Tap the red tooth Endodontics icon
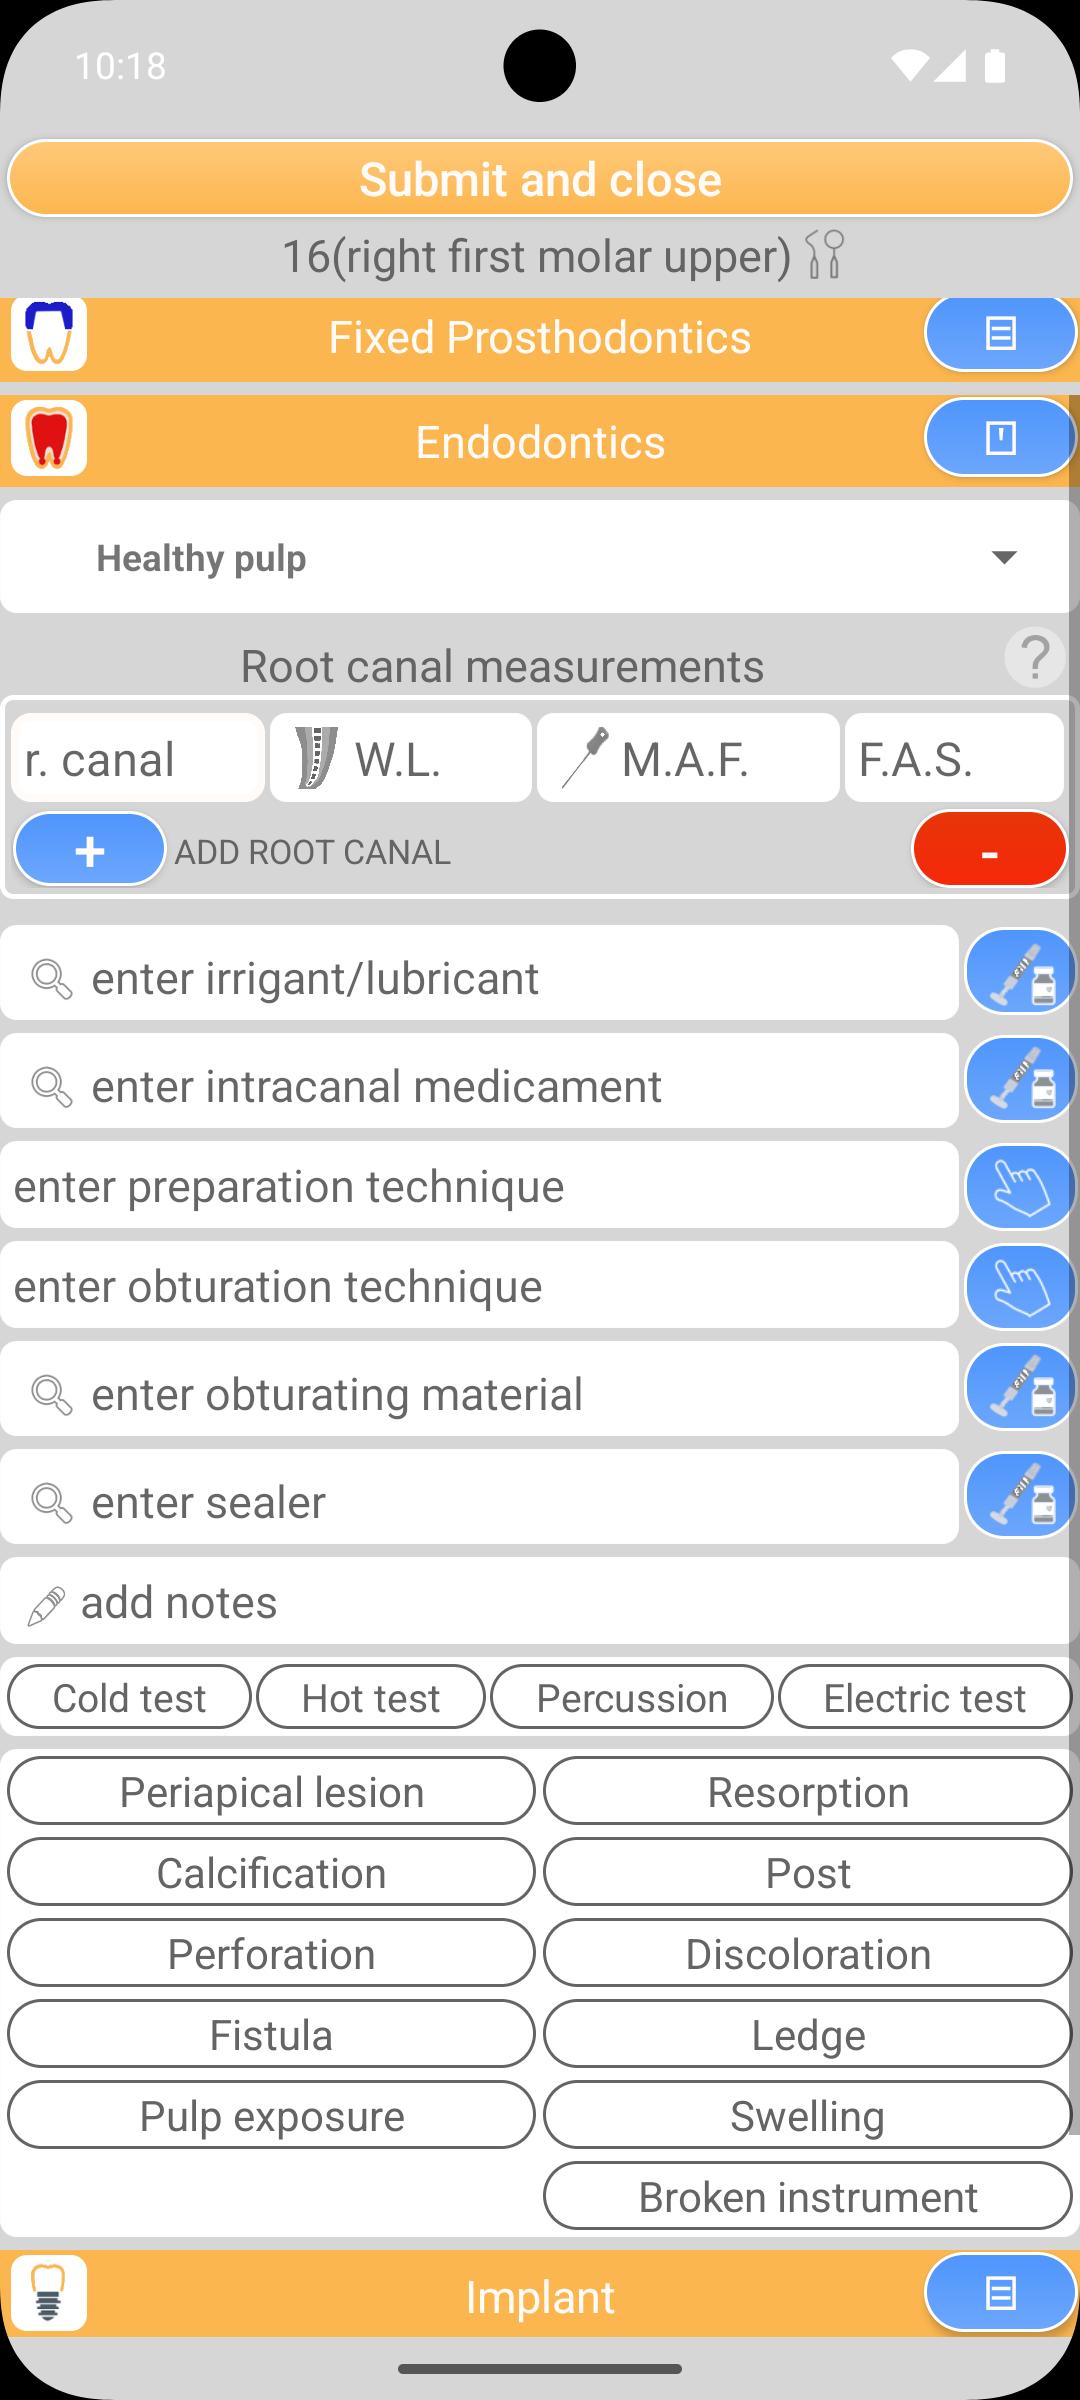Image resolution: width=1080 pixels, height=2400 pixels. click(49, 439)
